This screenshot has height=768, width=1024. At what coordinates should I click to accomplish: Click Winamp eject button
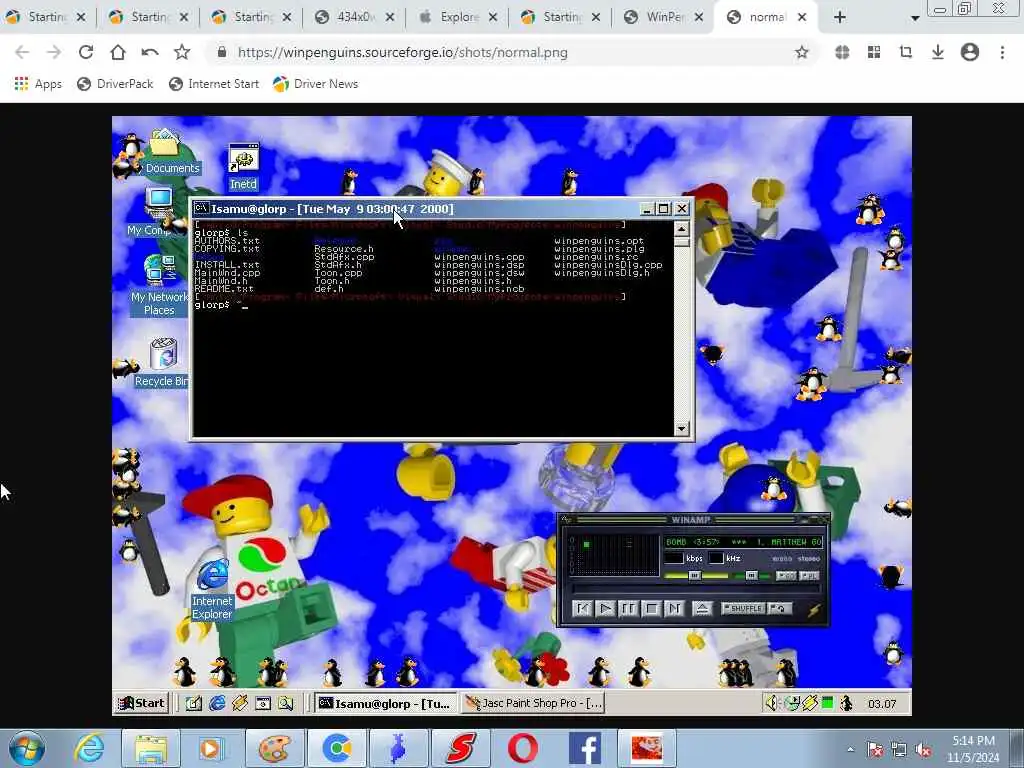click(702, 609)
